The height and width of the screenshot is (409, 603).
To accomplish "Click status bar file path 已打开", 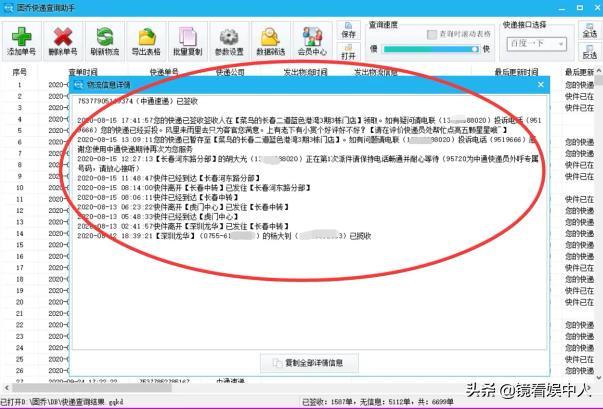I will point(62,402).
